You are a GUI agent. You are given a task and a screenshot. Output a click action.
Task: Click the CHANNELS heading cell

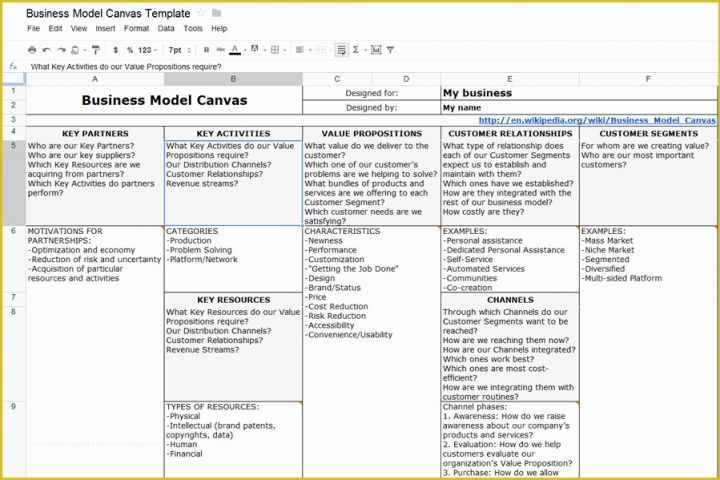(510, 300)
